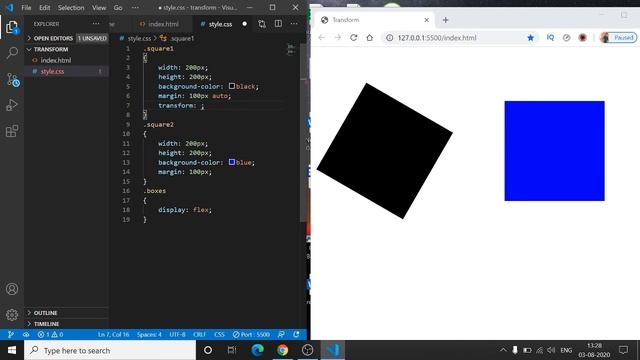640x360 pixels.
Task: Open the overflow menu ellipsis in menu bar
Action: pos(135,7)
